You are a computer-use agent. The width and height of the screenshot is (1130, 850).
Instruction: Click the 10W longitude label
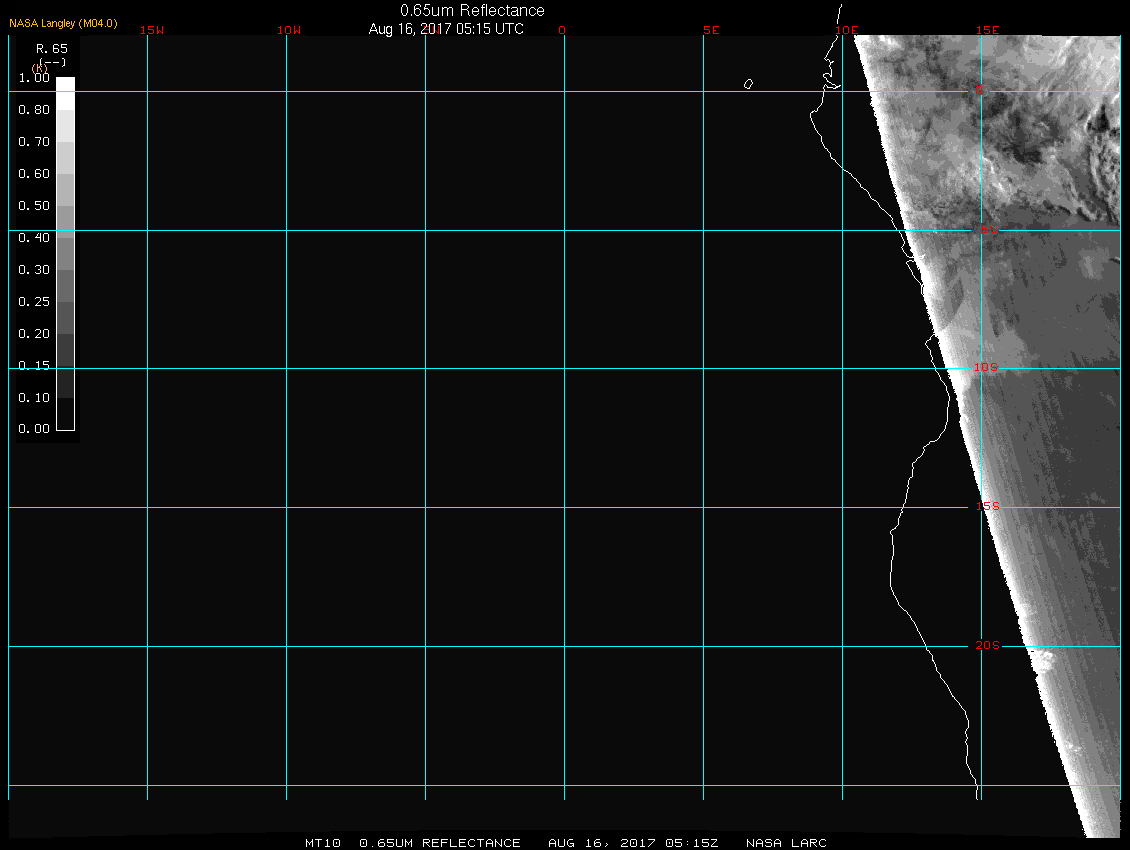point(289,30)
